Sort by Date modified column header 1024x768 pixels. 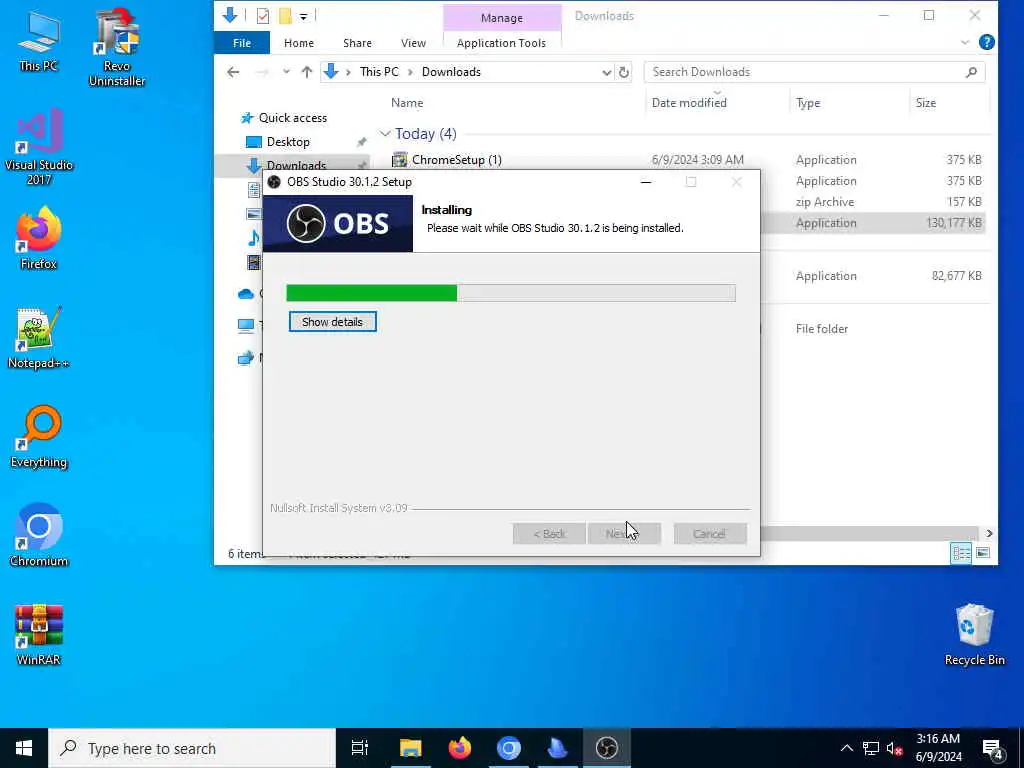pyautogui.click(x=689, y=103)
